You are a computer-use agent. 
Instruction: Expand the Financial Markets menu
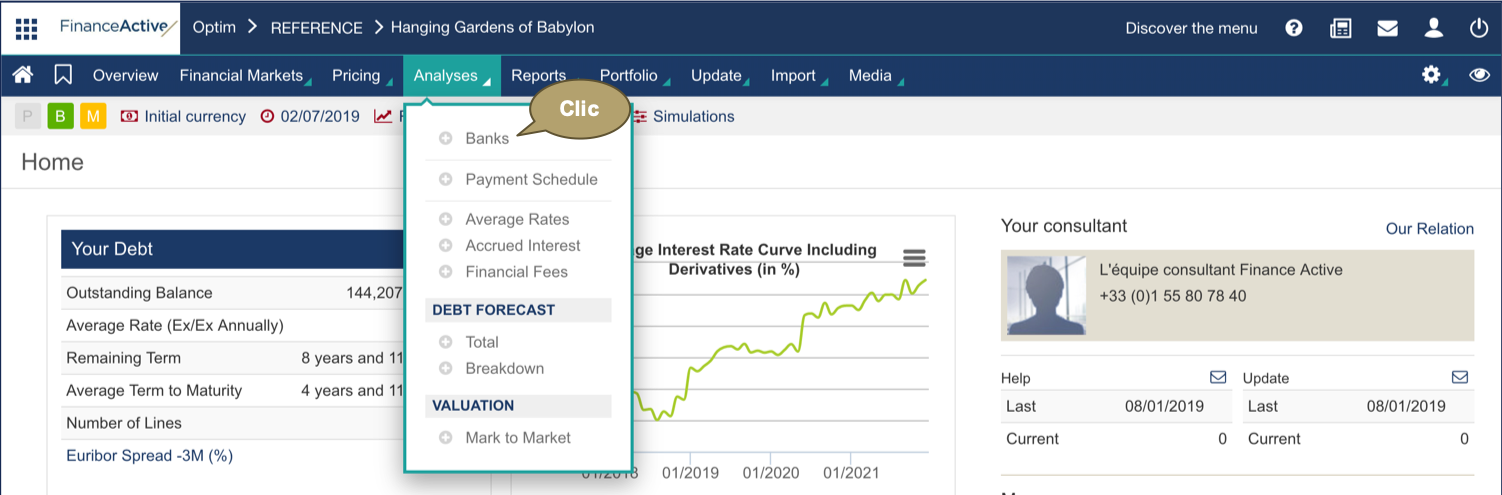[243, 75]
